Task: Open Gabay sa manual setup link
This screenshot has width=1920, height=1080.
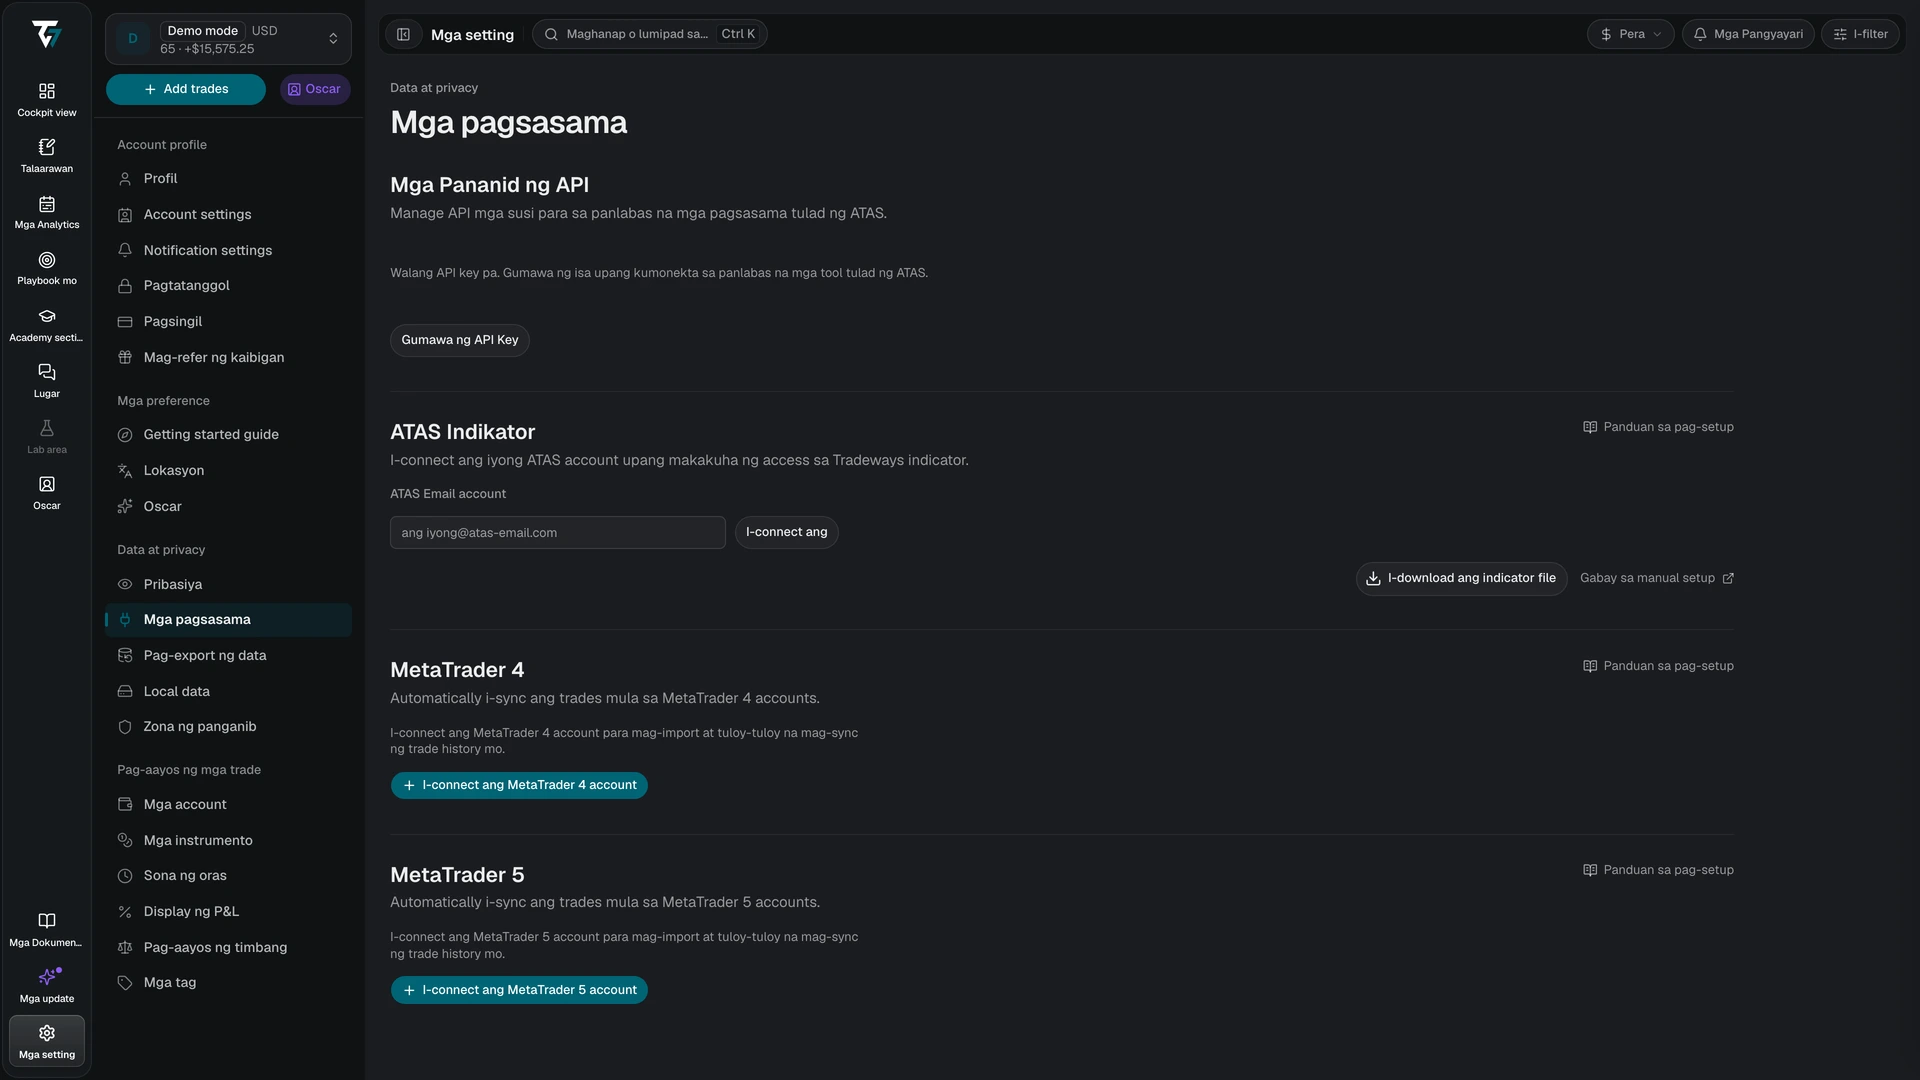Action: (1656, 579)
